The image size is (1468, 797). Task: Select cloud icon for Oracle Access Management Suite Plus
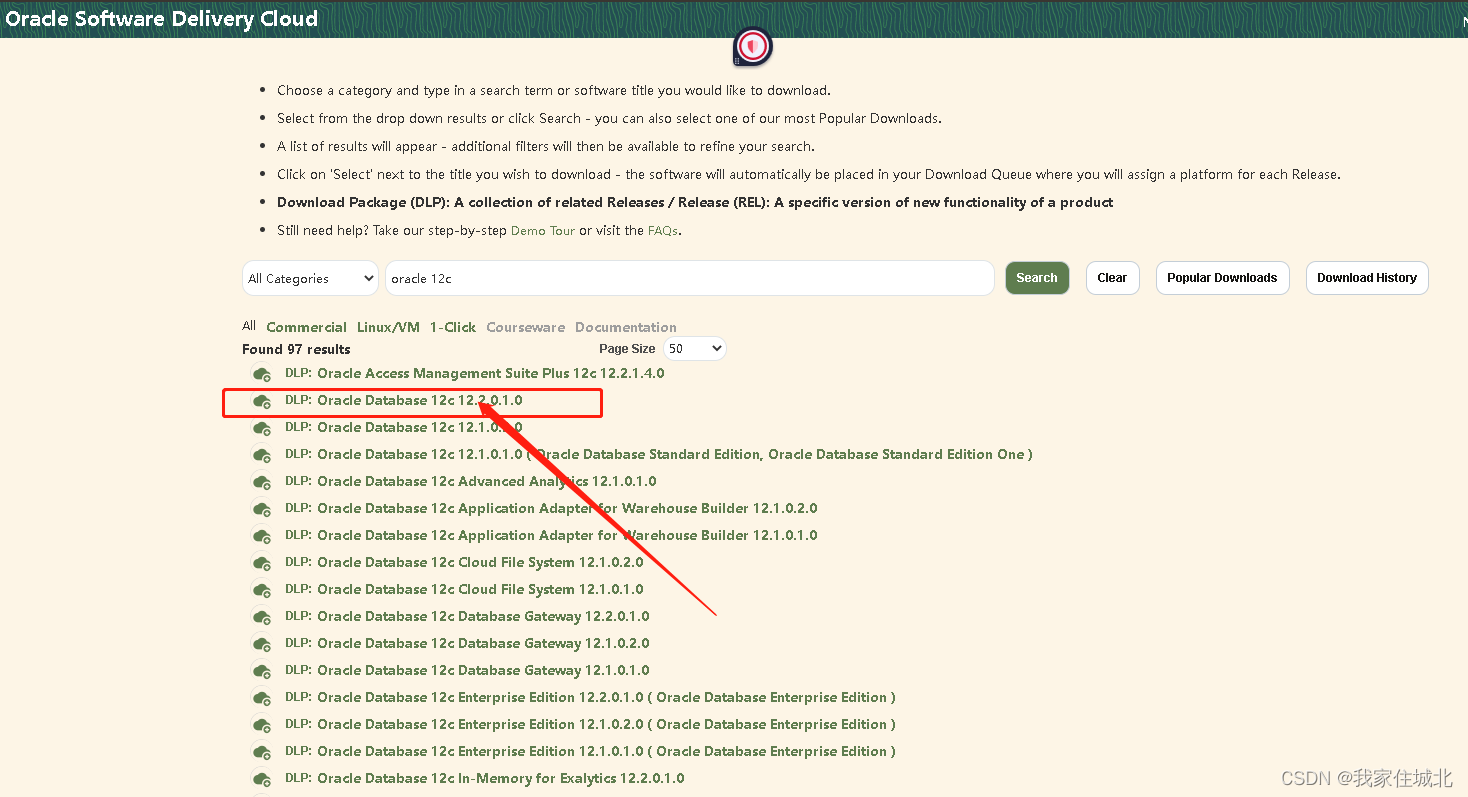click(262, 374)
